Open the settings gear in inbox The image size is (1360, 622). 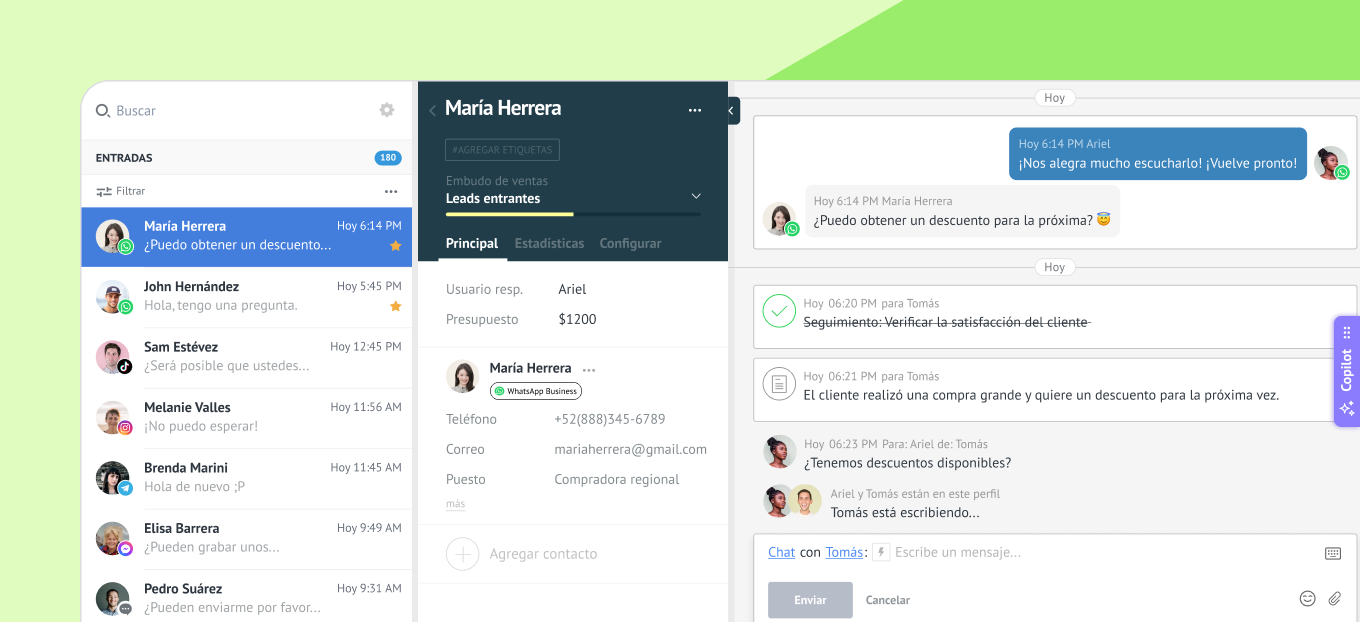(387, 110)
